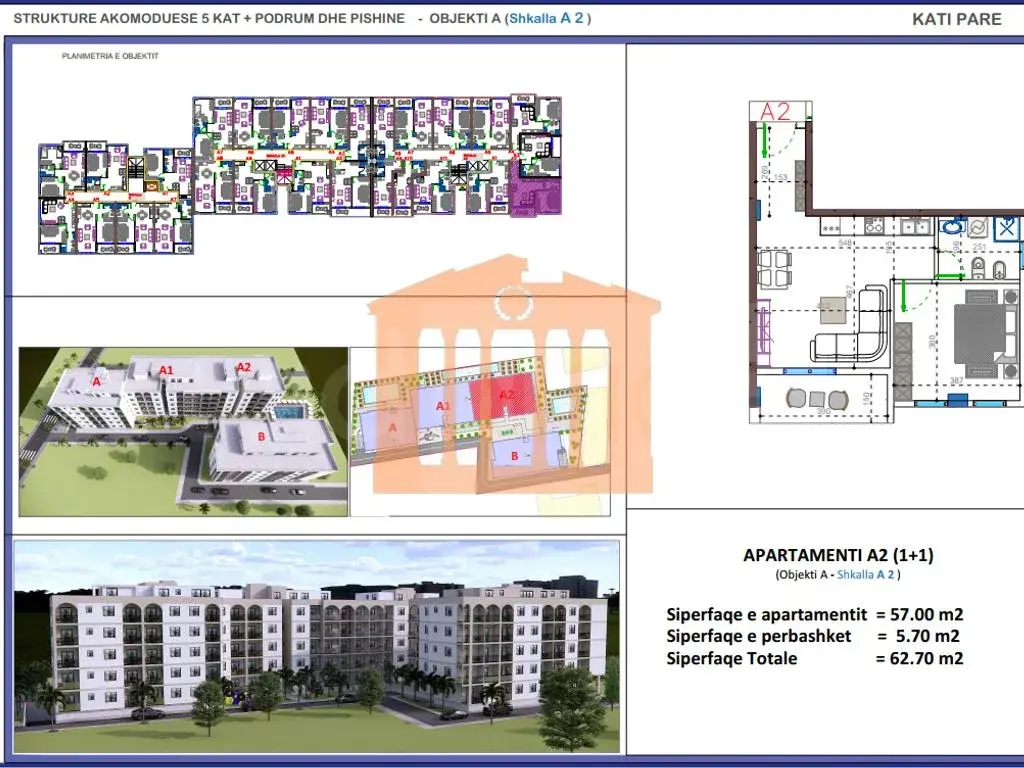
Task: Click the toilet symbol in the bathroom
Action: (x=978, y=267)
